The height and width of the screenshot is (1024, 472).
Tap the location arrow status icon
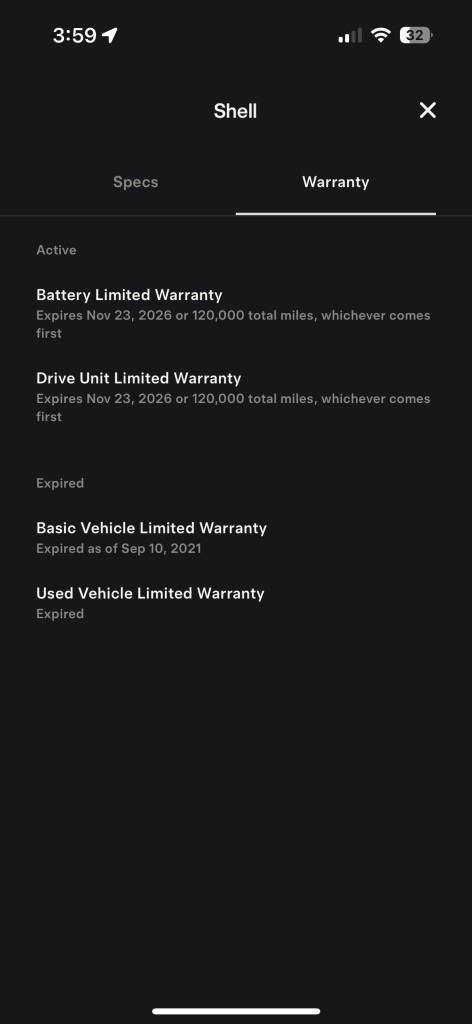[x=110, y=35]
